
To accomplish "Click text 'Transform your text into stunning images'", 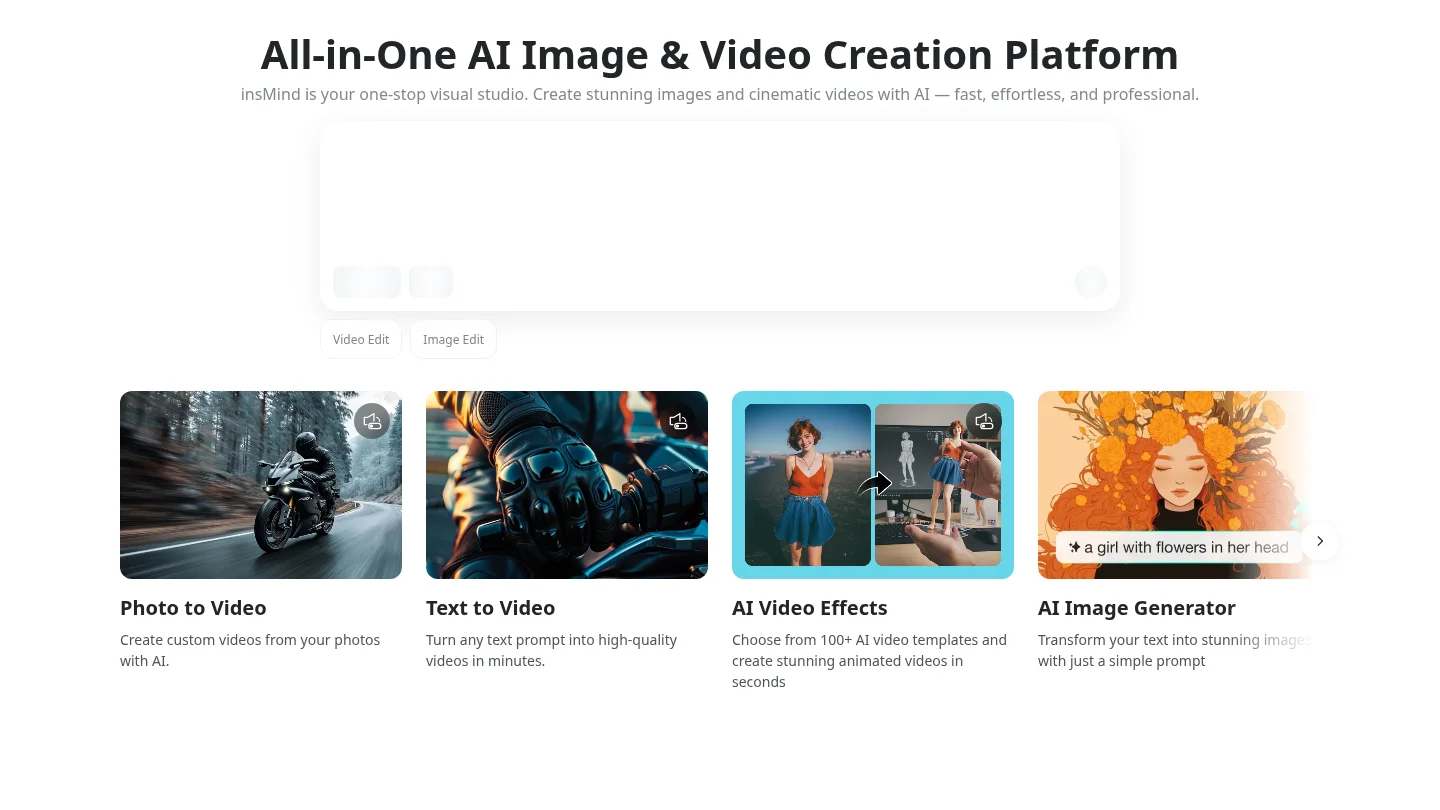I will 1174,640.
